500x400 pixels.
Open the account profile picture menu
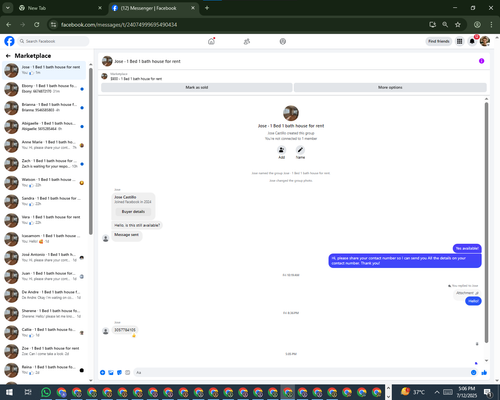tap(485, 41)
